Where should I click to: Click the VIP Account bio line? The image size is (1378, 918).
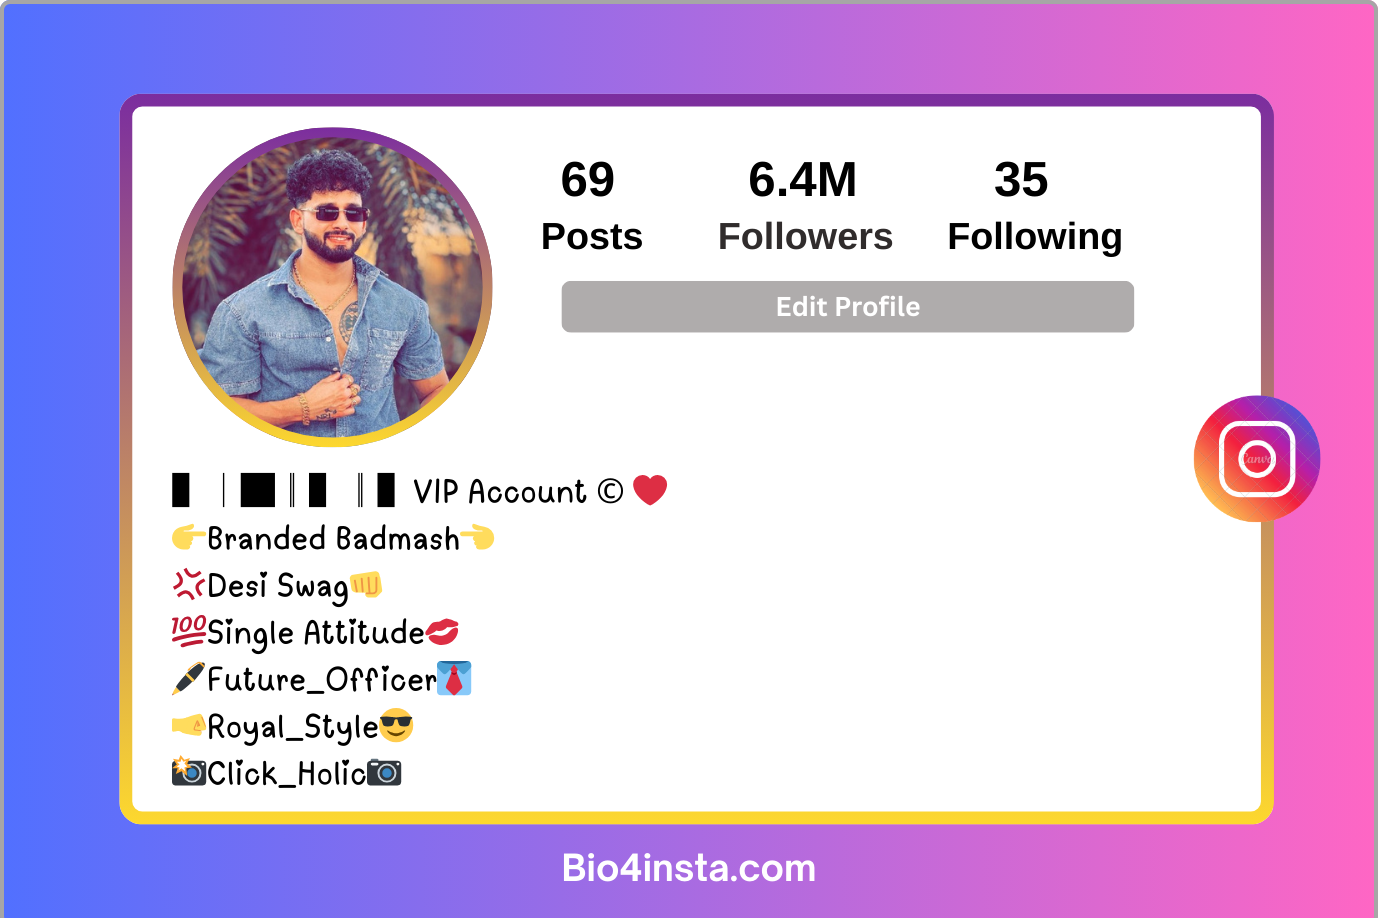tap(419, 491)
